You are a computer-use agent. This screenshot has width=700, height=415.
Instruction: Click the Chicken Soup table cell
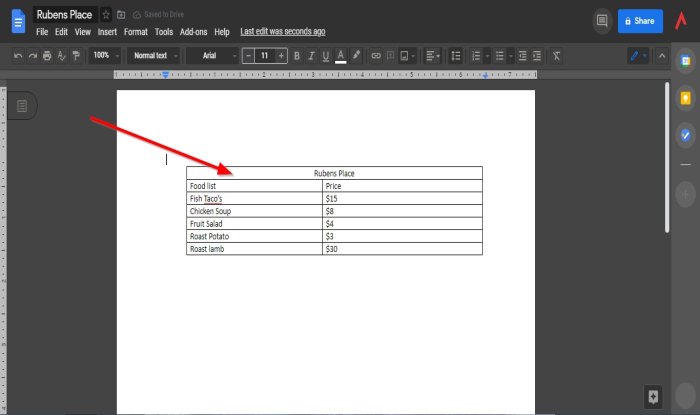(x=254, y=211)
